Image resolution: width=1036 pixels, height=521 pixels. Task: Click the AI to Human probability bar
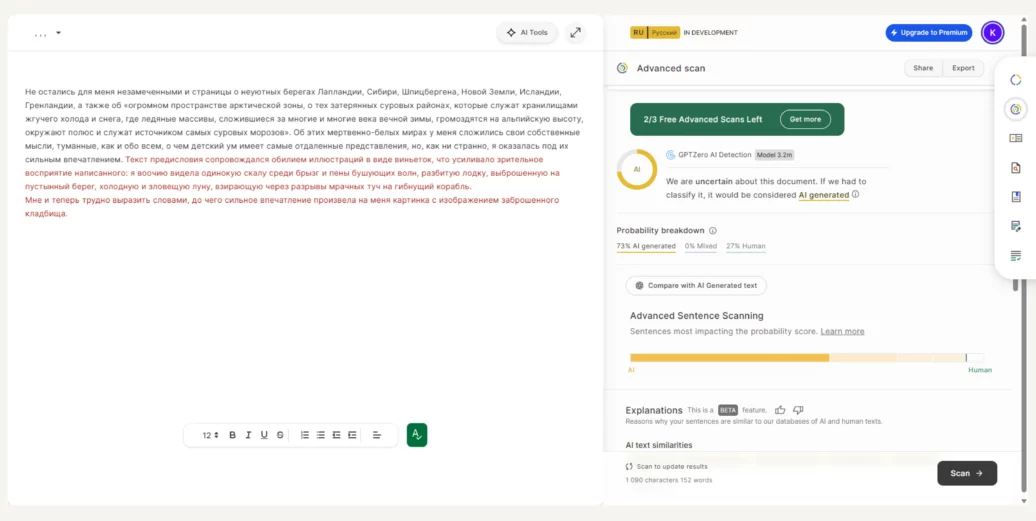tap(806, 357)
